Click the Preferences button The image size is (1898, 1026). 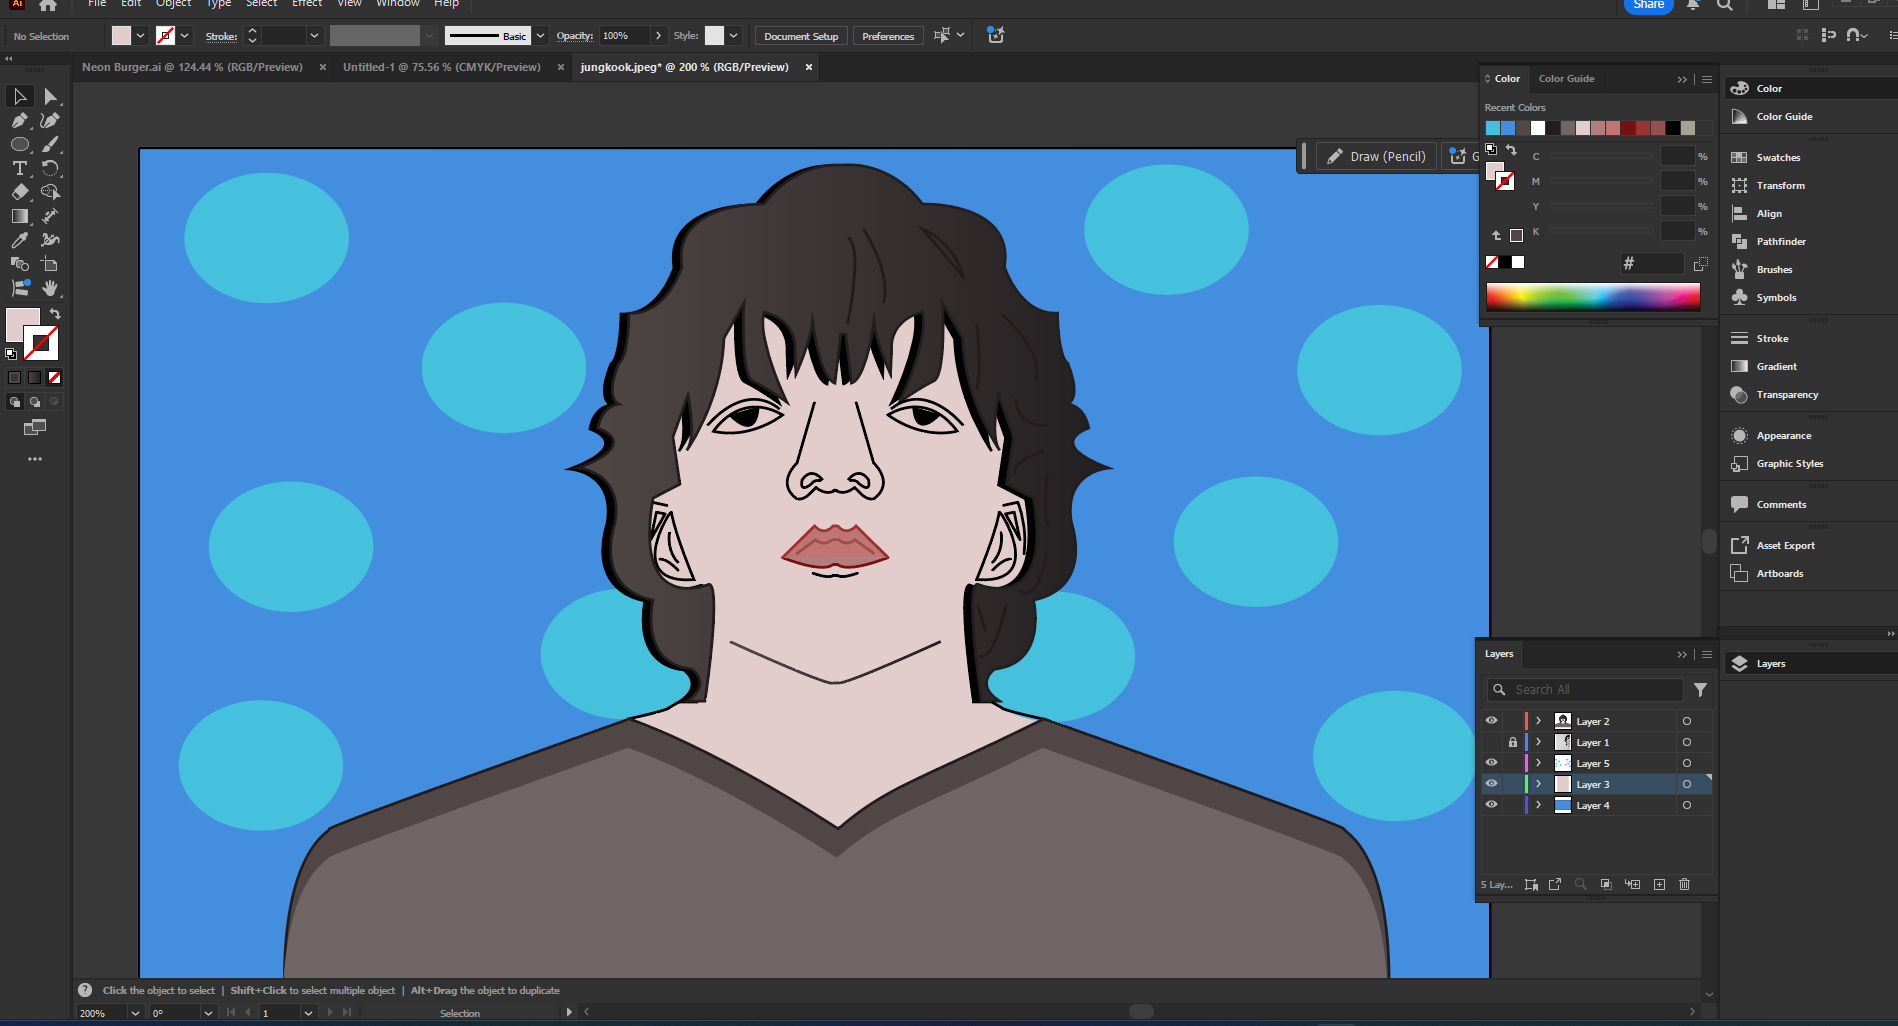[887, 35]
